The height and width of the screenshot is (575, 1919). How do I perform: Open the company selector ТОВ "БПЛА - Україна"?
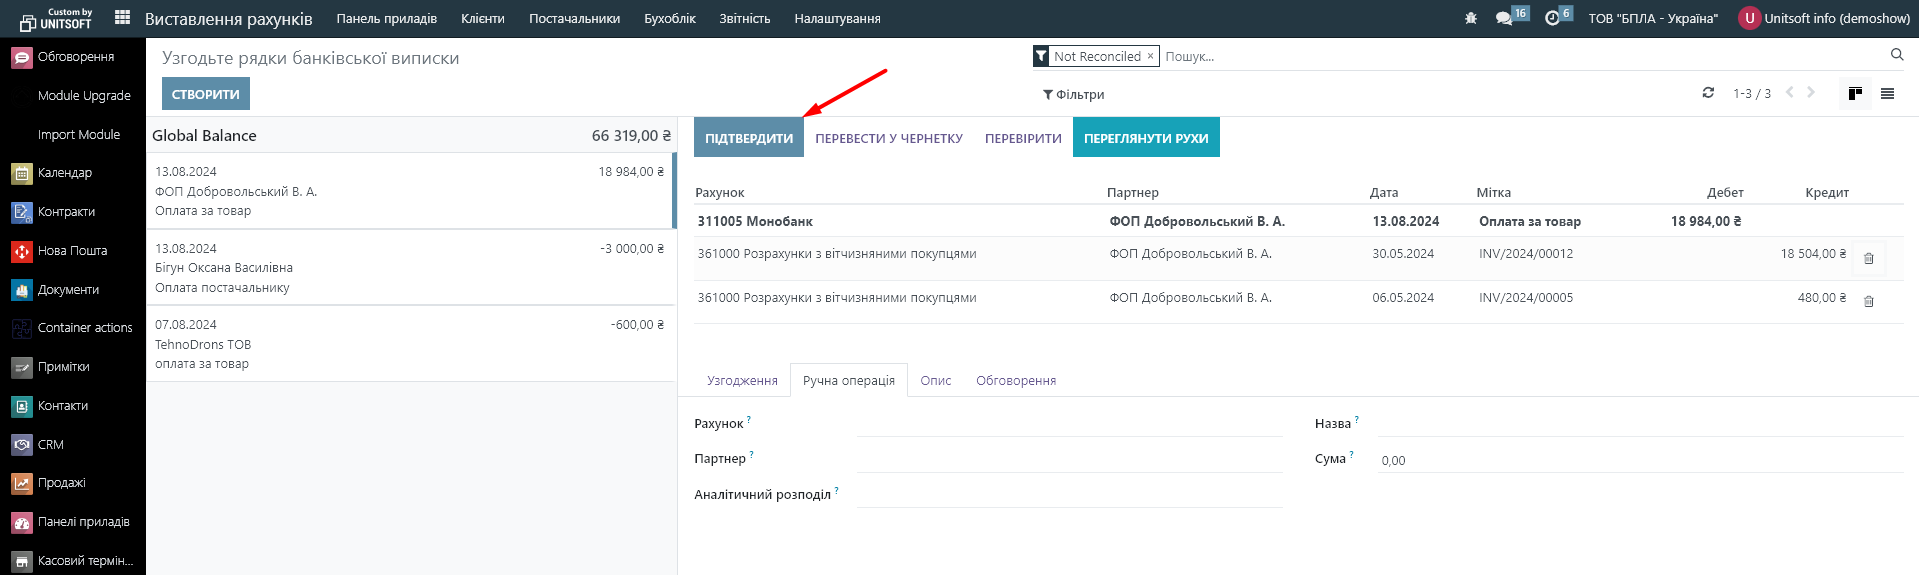click(1652, 18)
